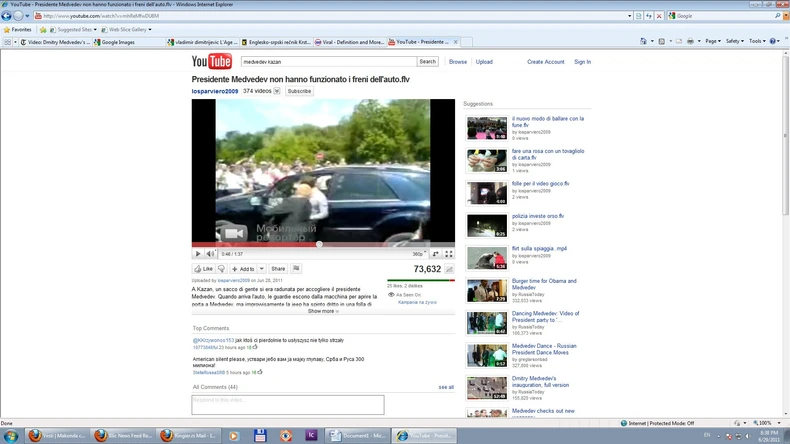Click the Share button
Screen dimensions: 790x444
pyautogui.click(x=278, y=269)
